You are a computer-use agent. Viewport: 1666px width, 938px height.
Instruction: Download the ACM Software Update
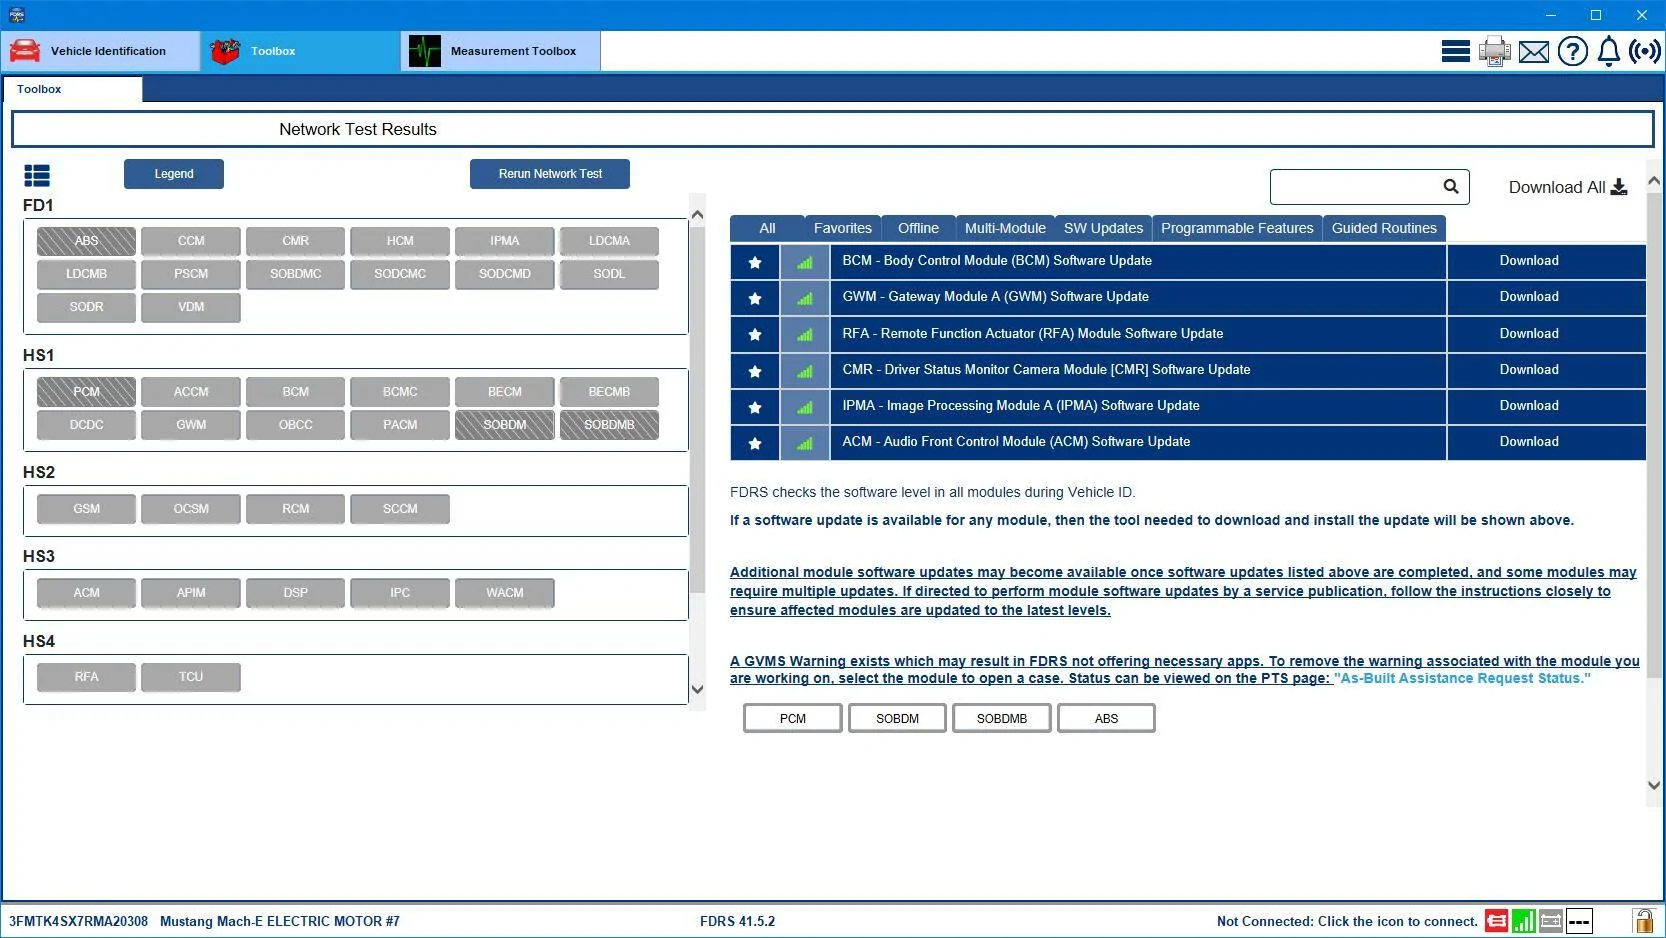click(x=1528, y=442)
